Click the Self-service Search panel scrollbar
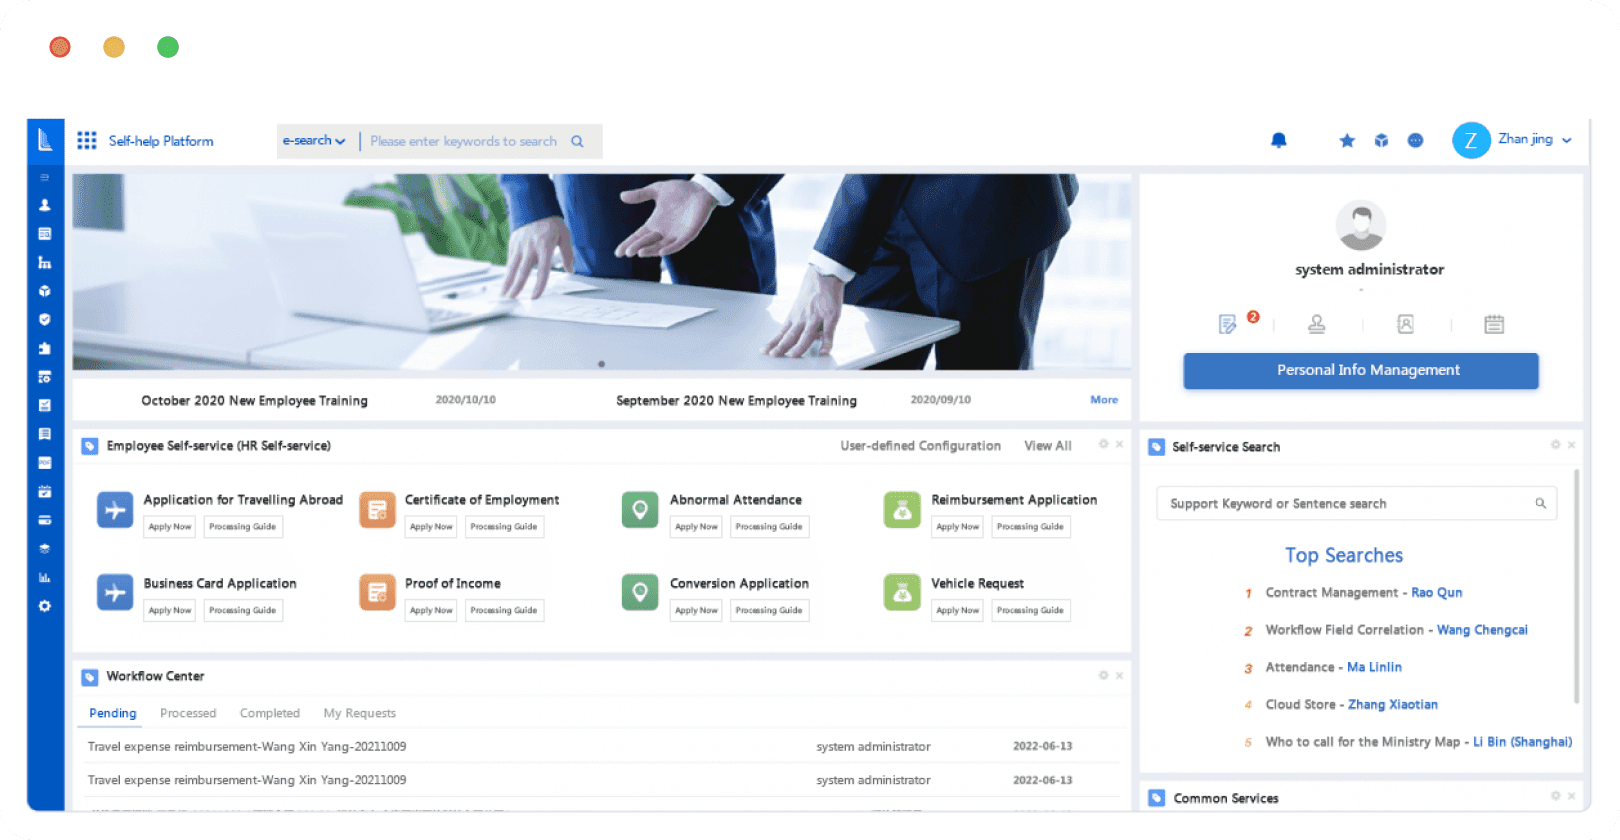The image size is (1620, 840). coord(1577,585)
